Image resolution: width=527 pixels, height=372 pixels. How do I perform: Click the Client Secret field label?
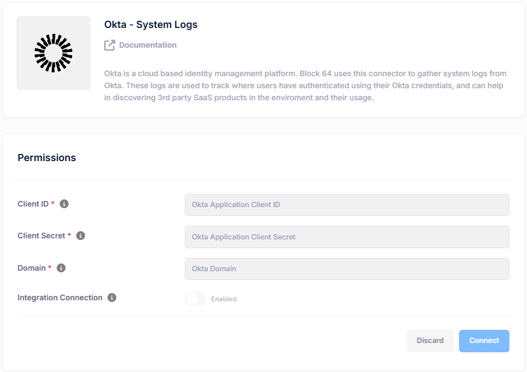[41, 236]
